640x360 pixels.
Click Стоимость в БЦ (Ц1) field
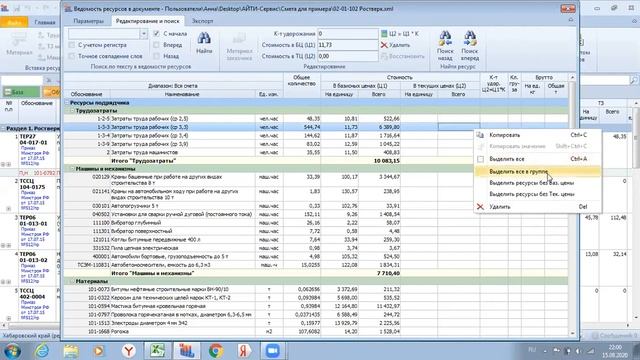pos(348,45)
